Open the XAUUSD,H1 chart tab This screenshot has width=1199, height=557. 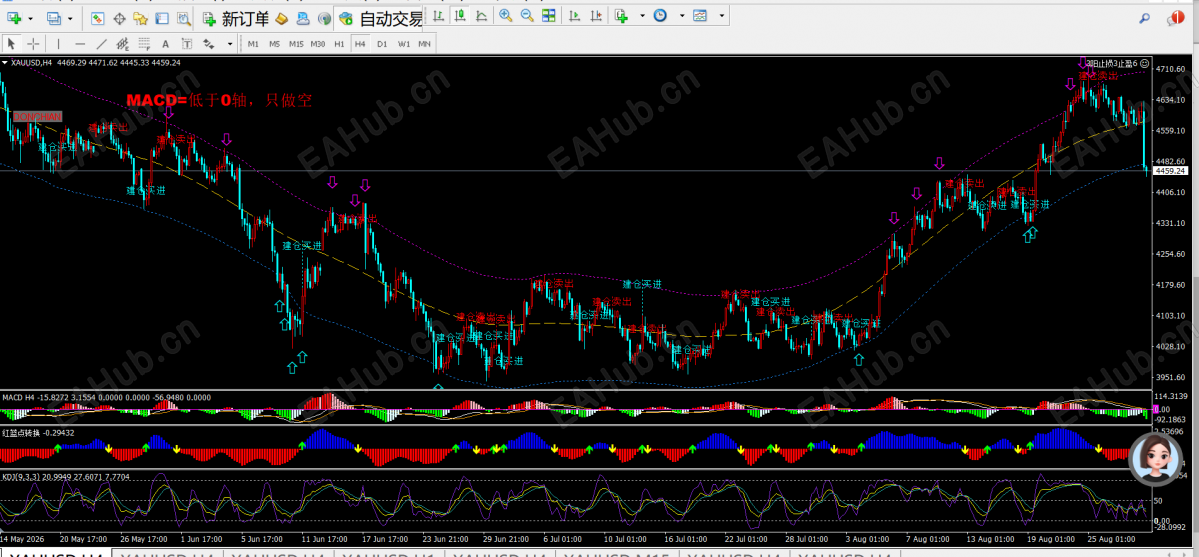[x=390, y=553]
